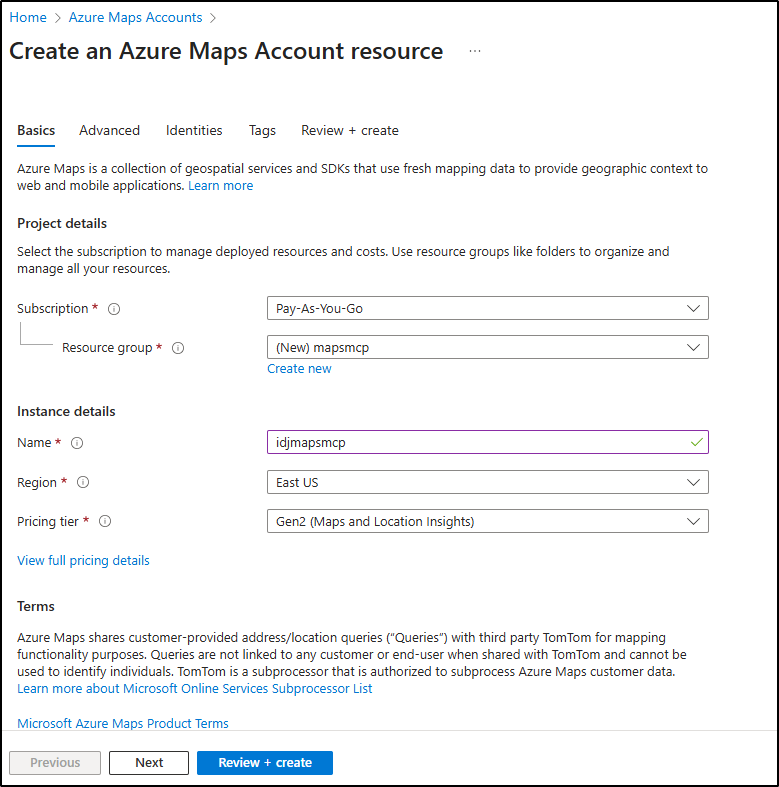Click the info icon beside Resource group
Screen dimensions: 779x787
178,348
